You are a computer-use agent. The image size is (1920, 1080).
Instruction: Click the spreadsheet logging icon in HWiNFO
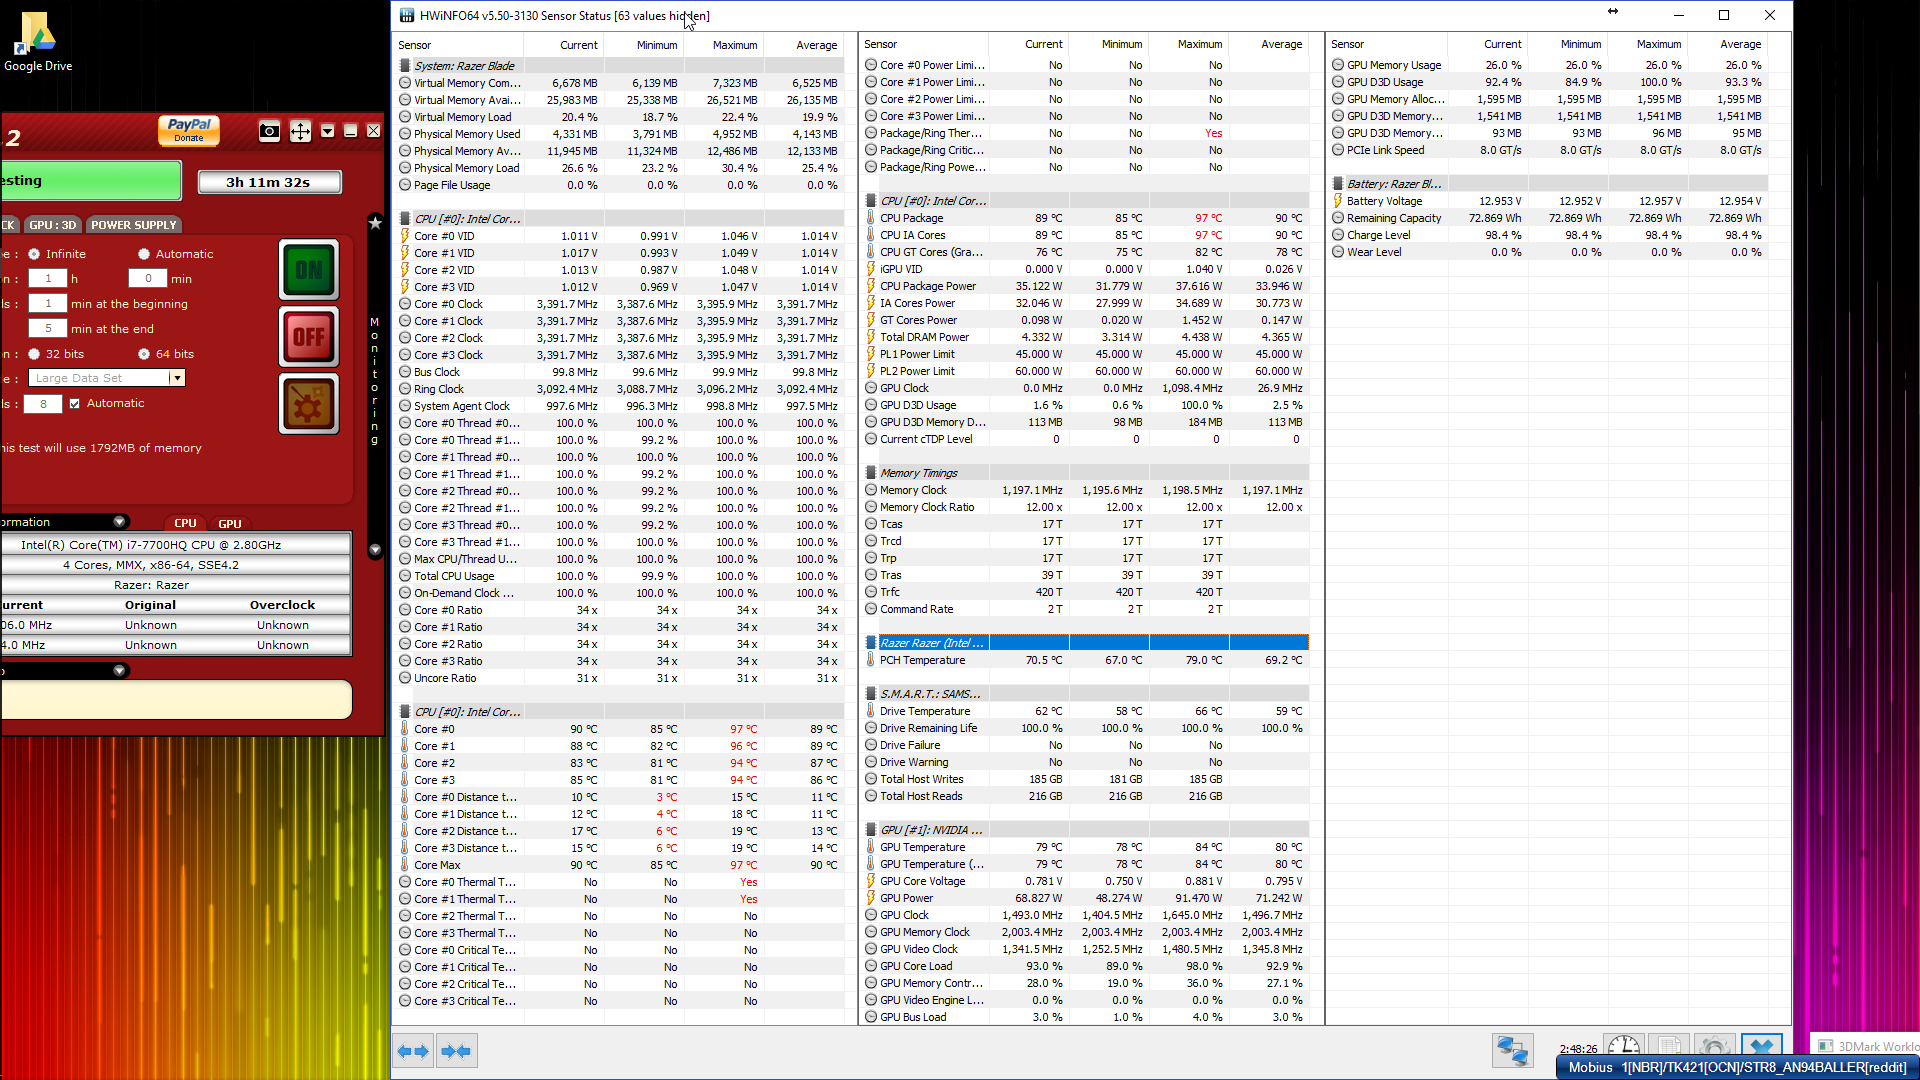click(x=1668, y=1046)
